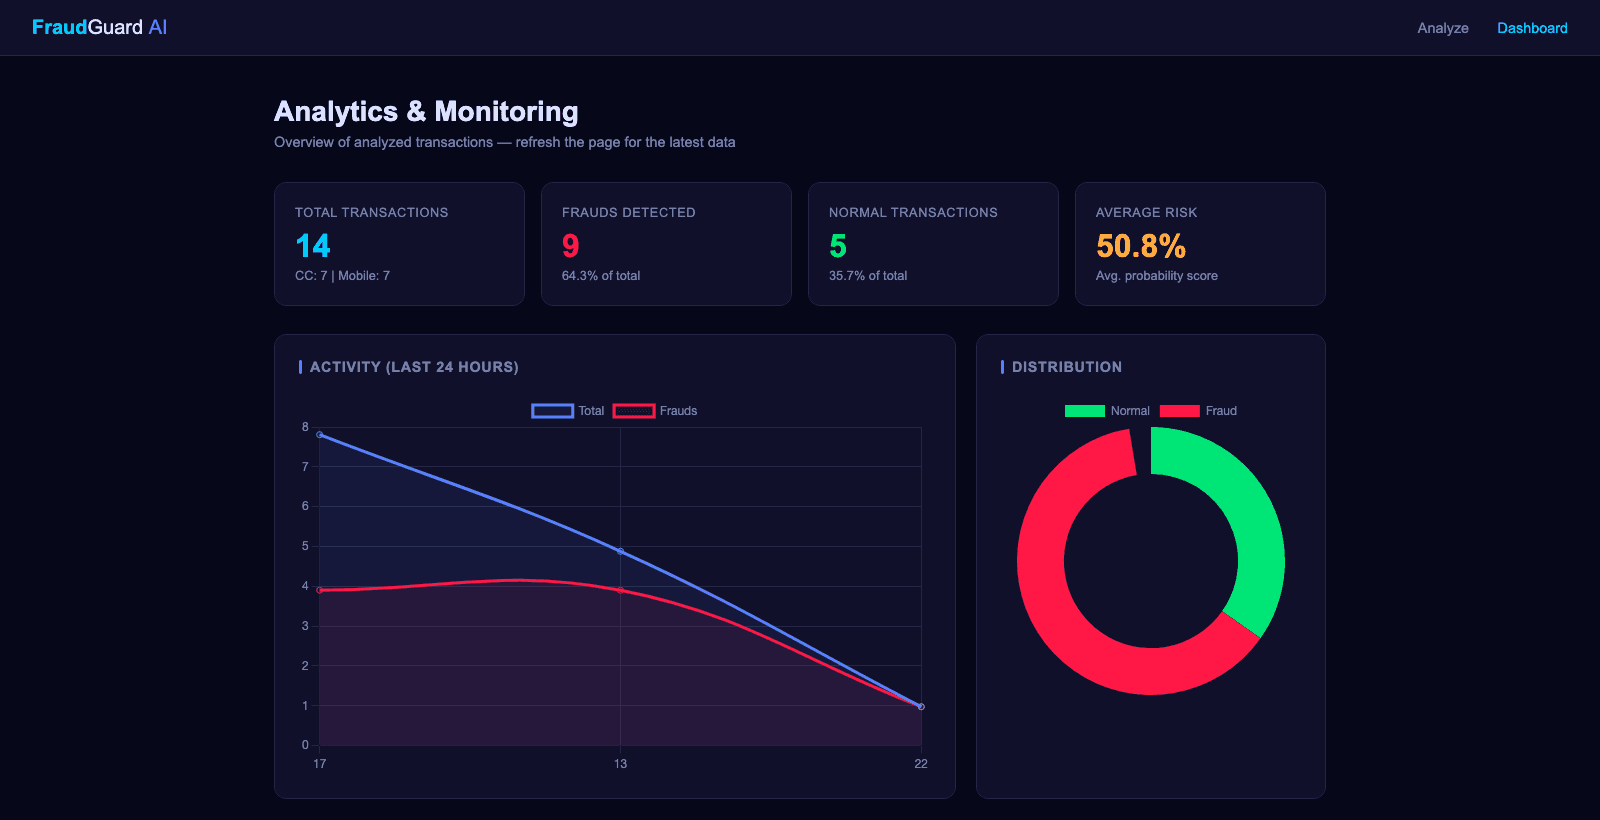Image resolution: width=1600 pixels, height=820 pixels.
Task: Click the x-axis label 22
Action: (921, 764)
